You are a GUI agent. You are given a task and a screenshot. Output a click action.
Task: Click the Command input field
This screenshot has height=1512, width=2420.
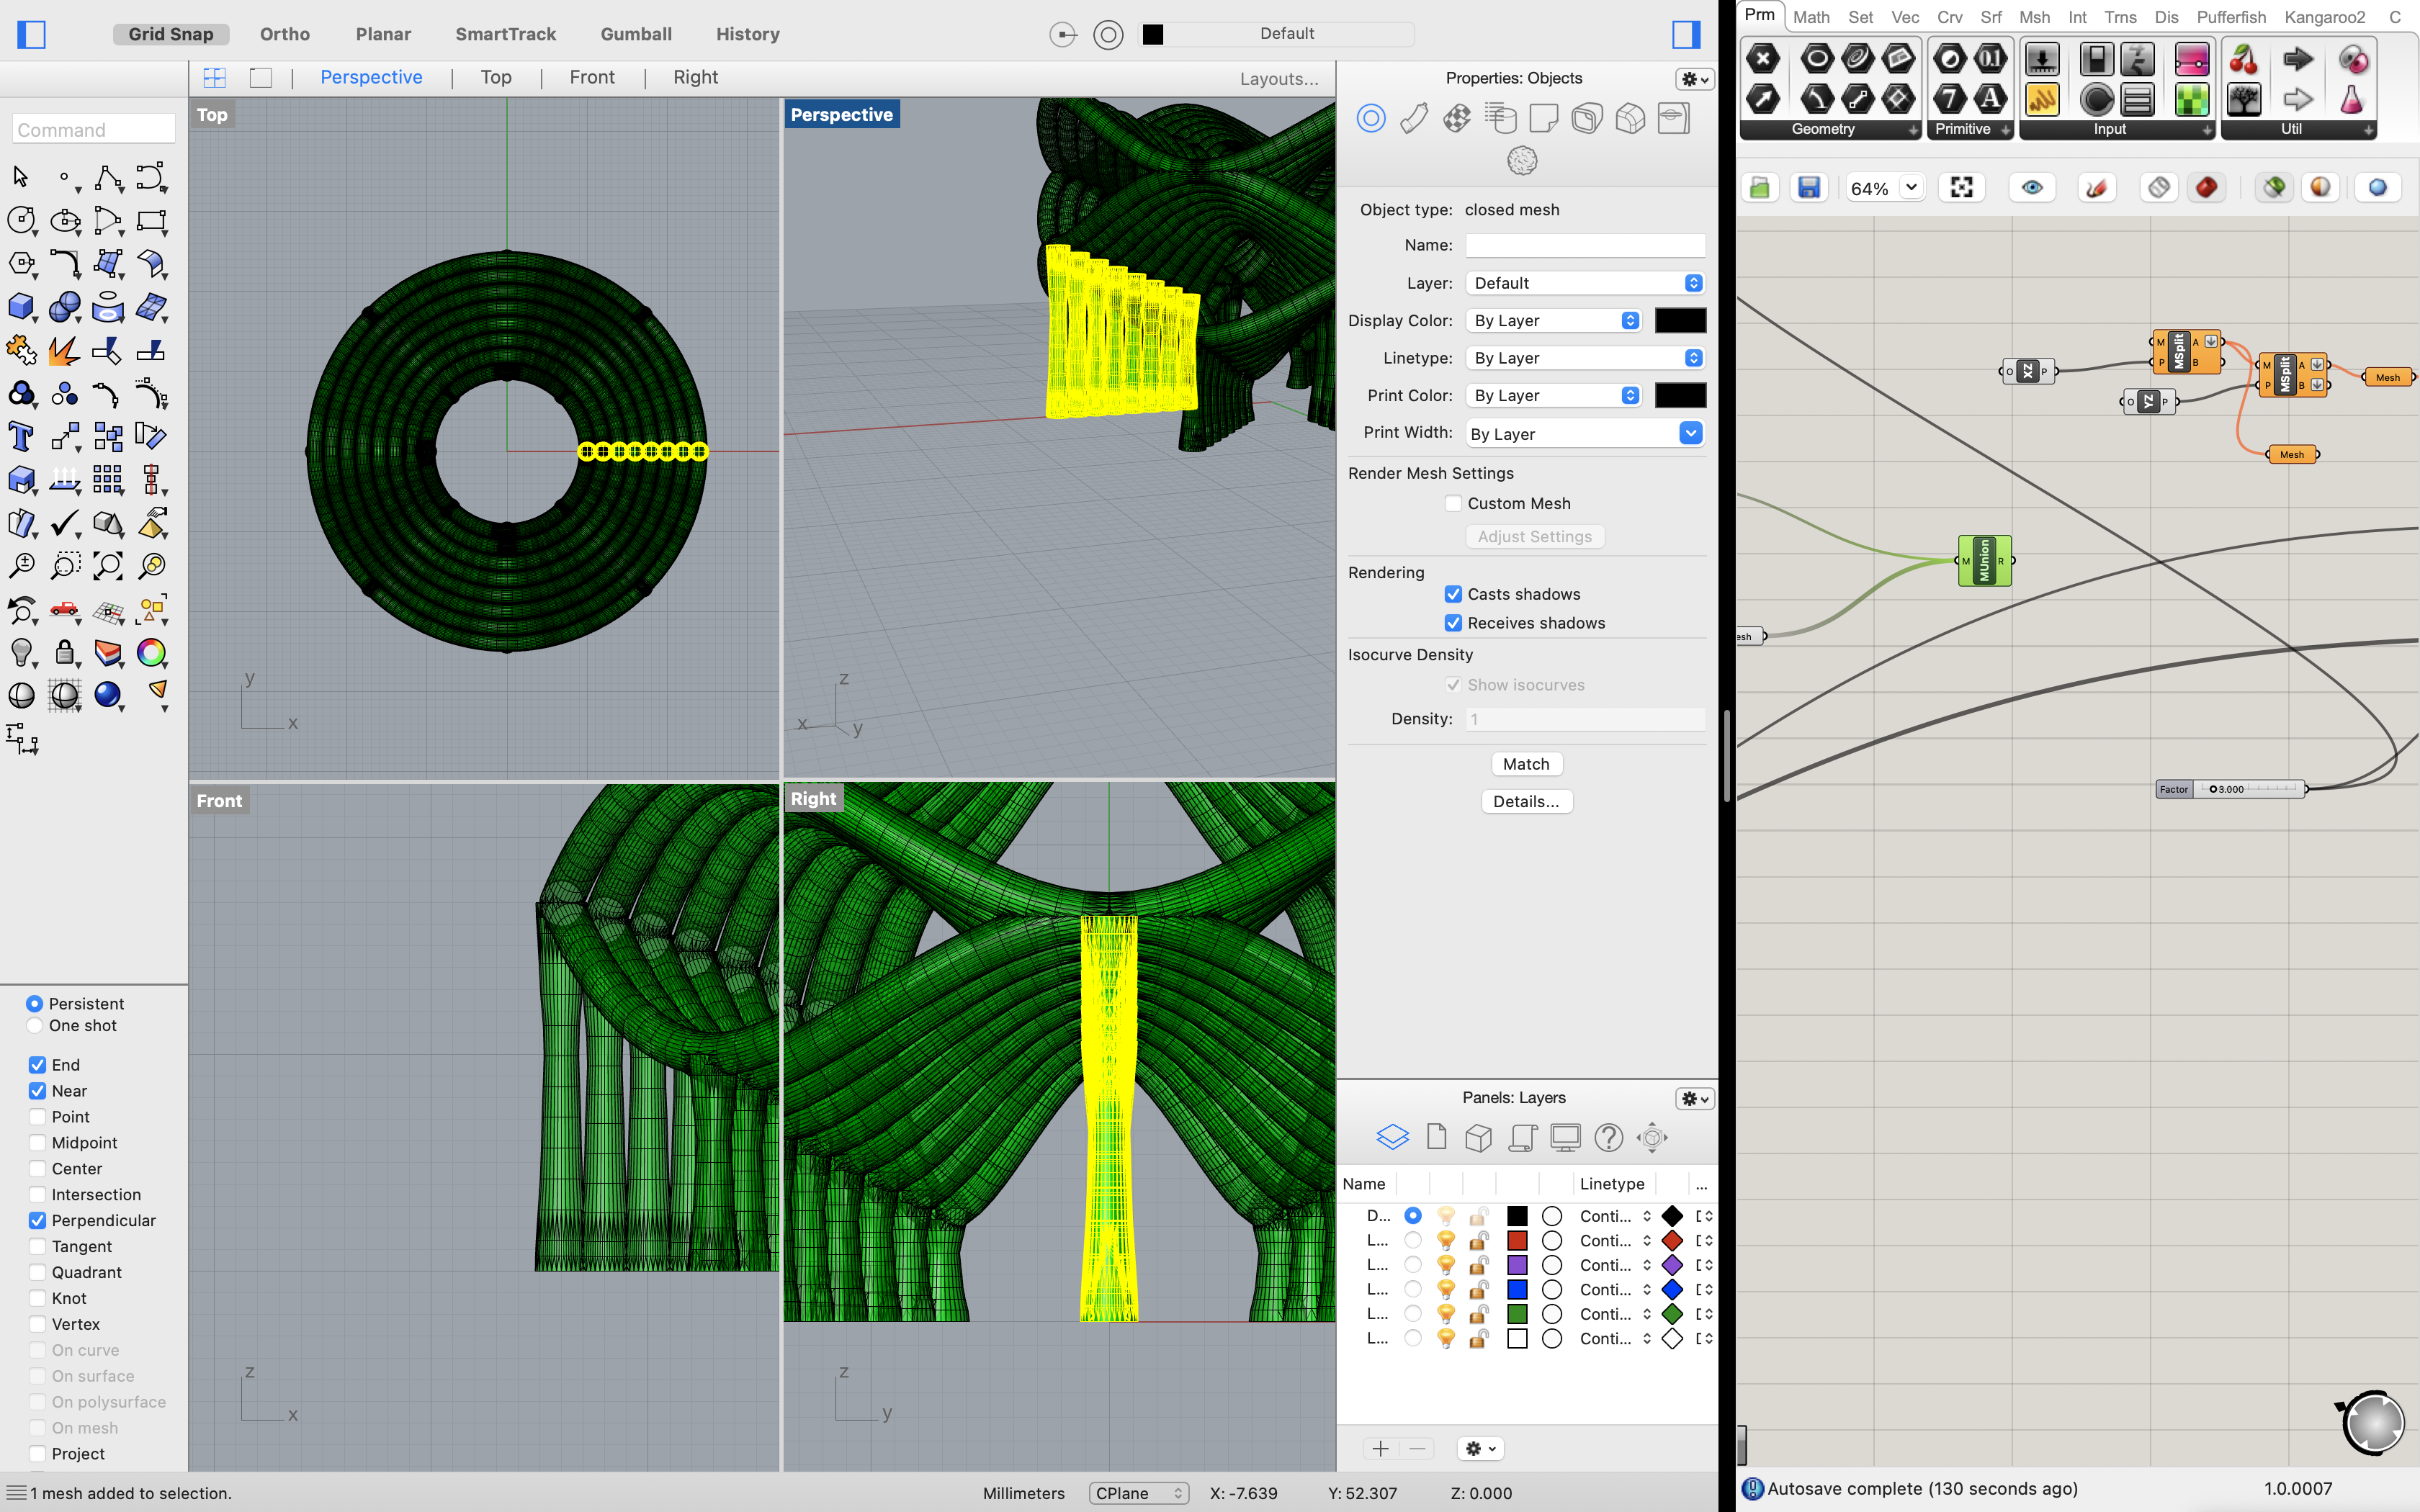[x=94, y=130]
